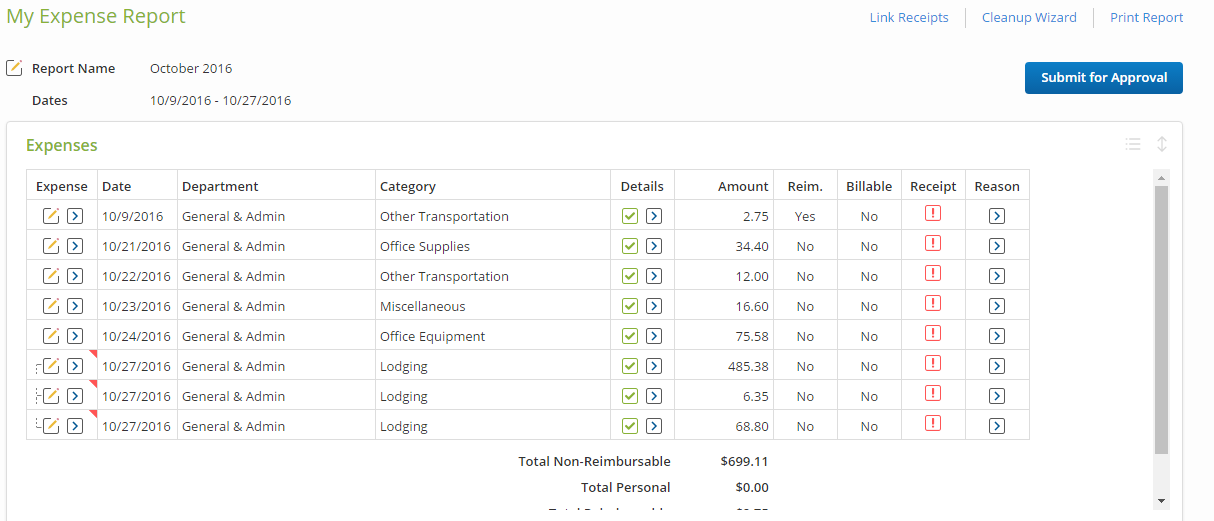Screen dimensions: 1214x521
Task: Sort by Amount column header
Action: click(x=743, y=186)
